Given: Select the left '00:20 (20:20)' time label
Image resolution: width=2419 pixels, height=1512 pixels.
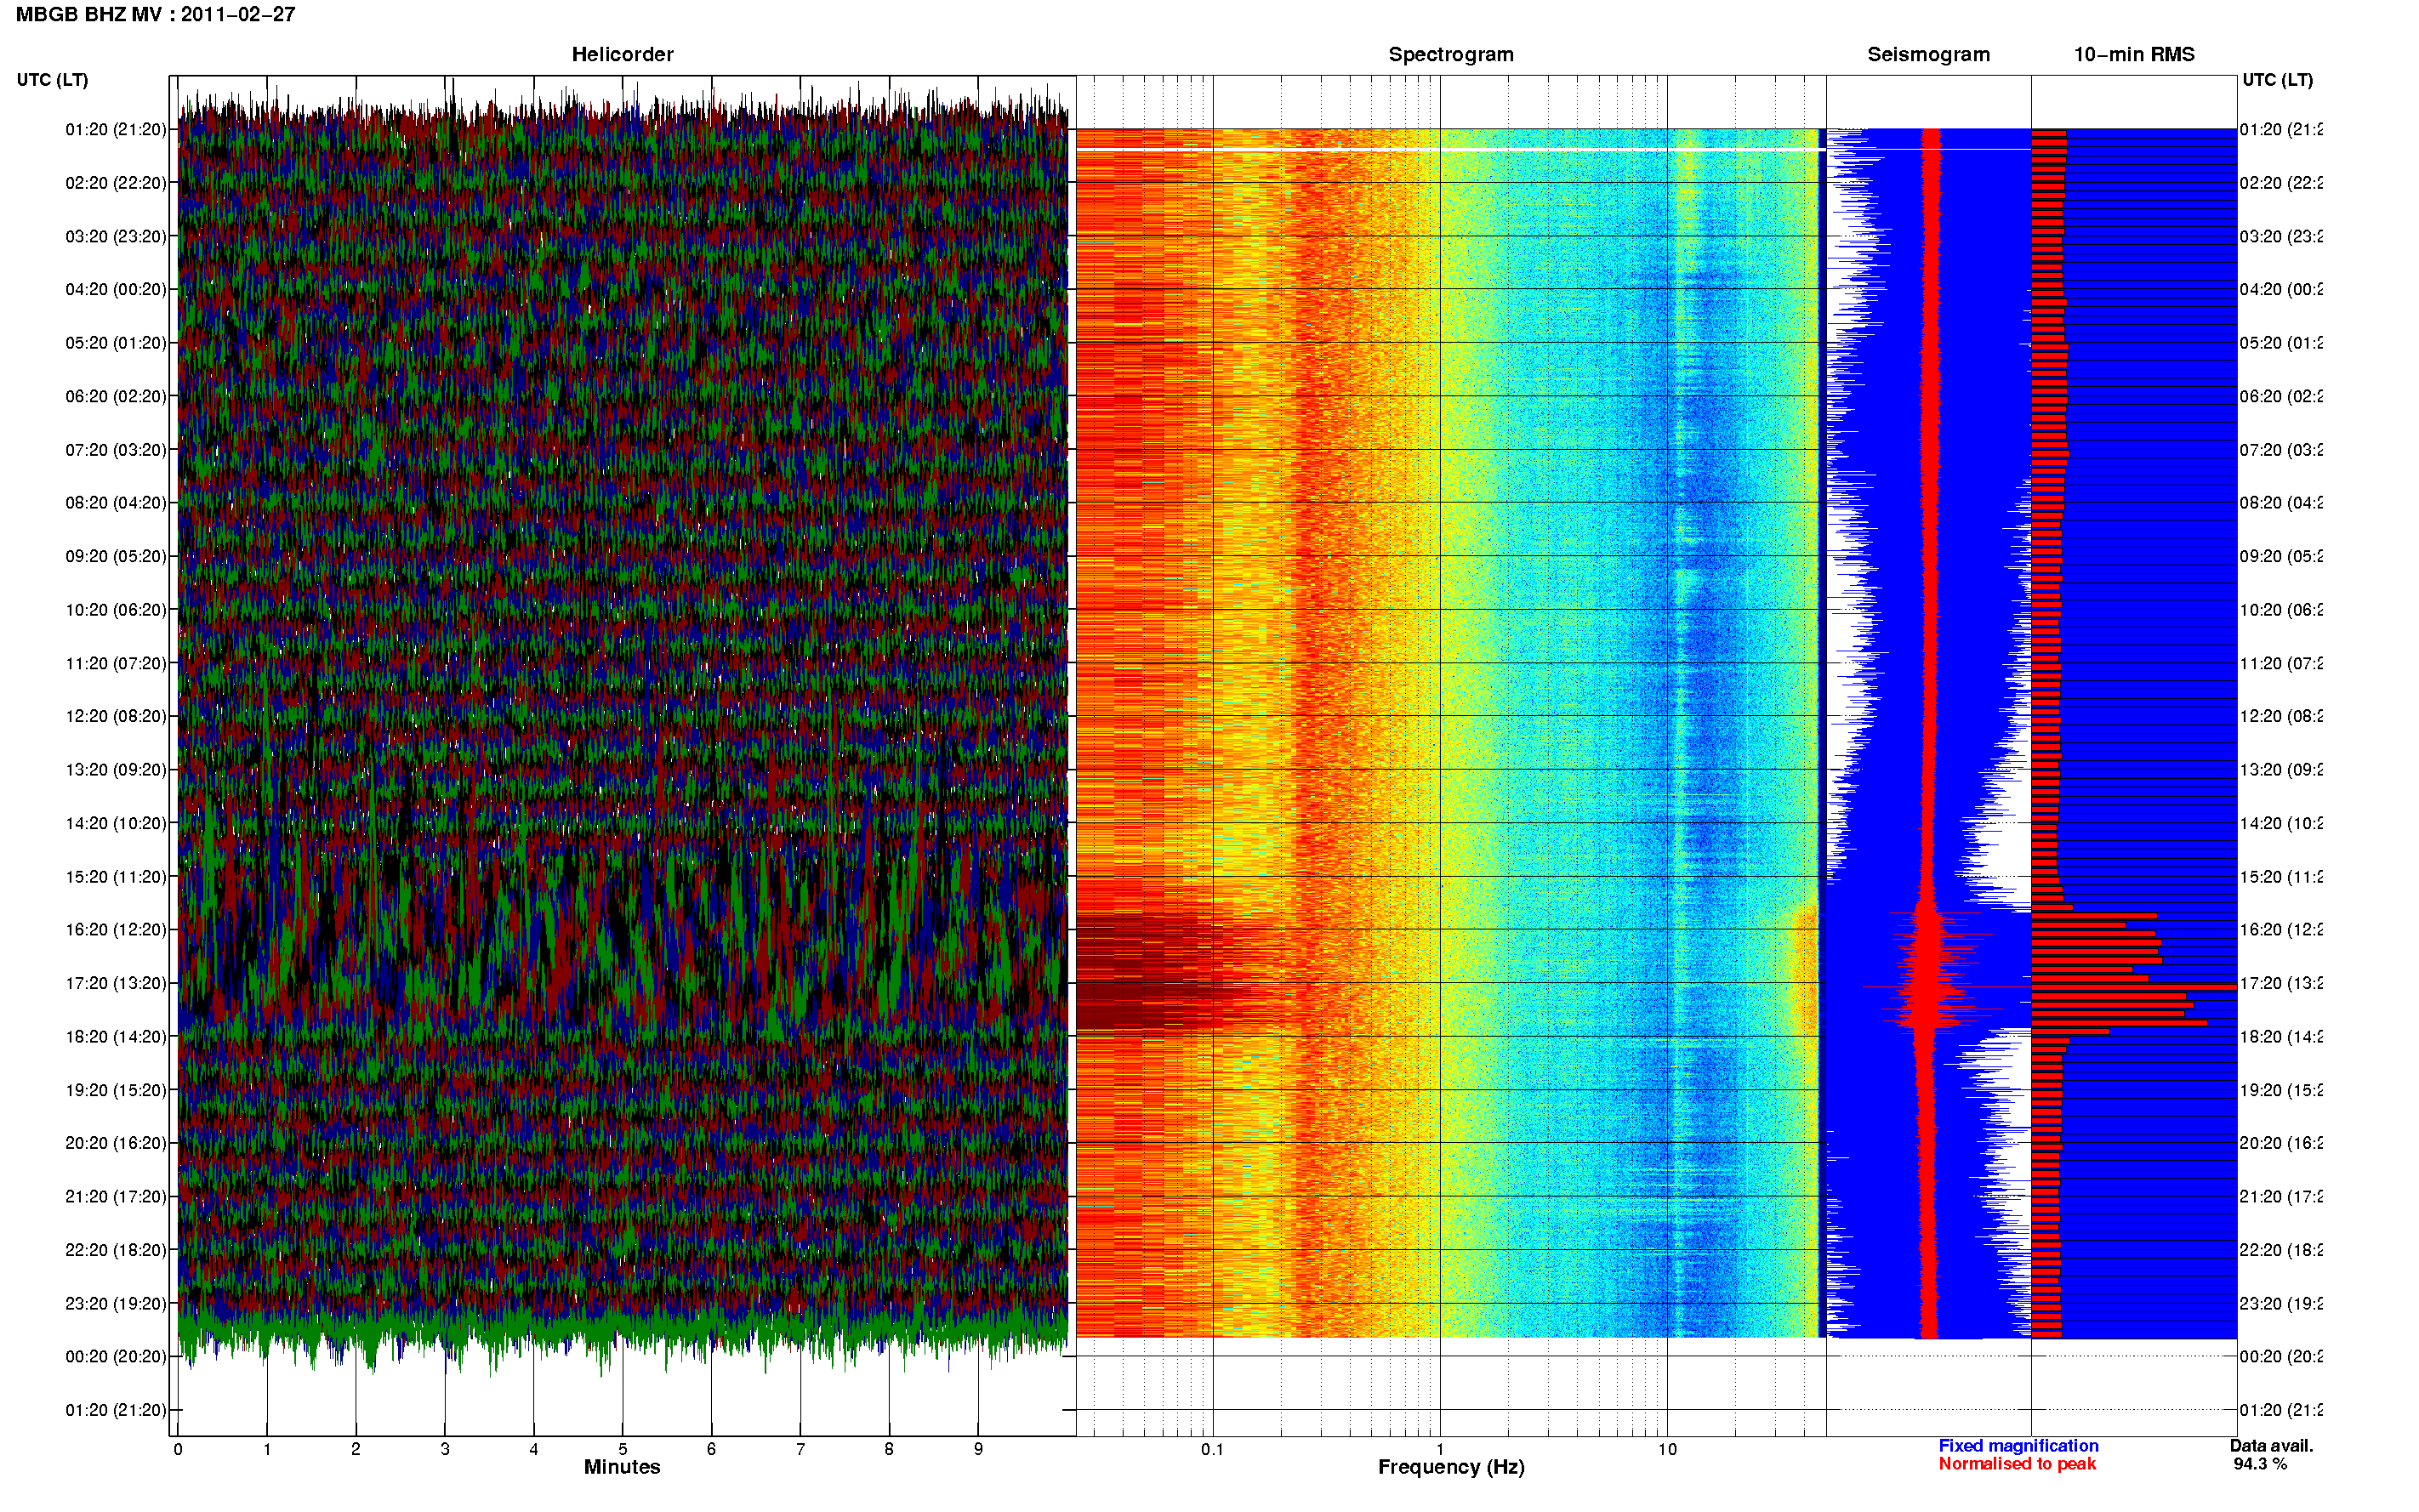Looking at the screenshot, I should (116, 1357).
